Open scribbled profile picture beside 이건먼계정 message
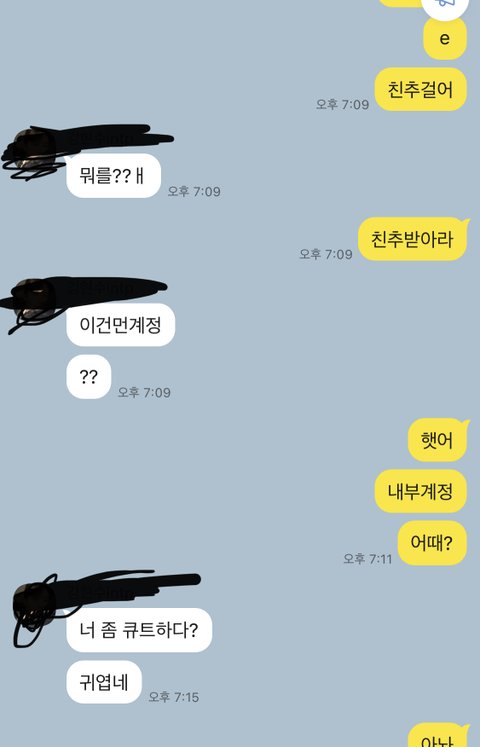This screenshot has height=747, width=480. [34, 299]
